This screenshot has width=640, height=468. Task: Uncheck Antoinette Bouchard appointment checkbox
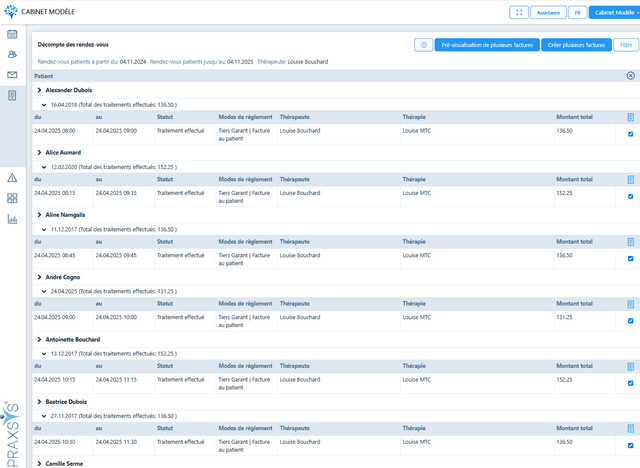[x=630, y=382]
